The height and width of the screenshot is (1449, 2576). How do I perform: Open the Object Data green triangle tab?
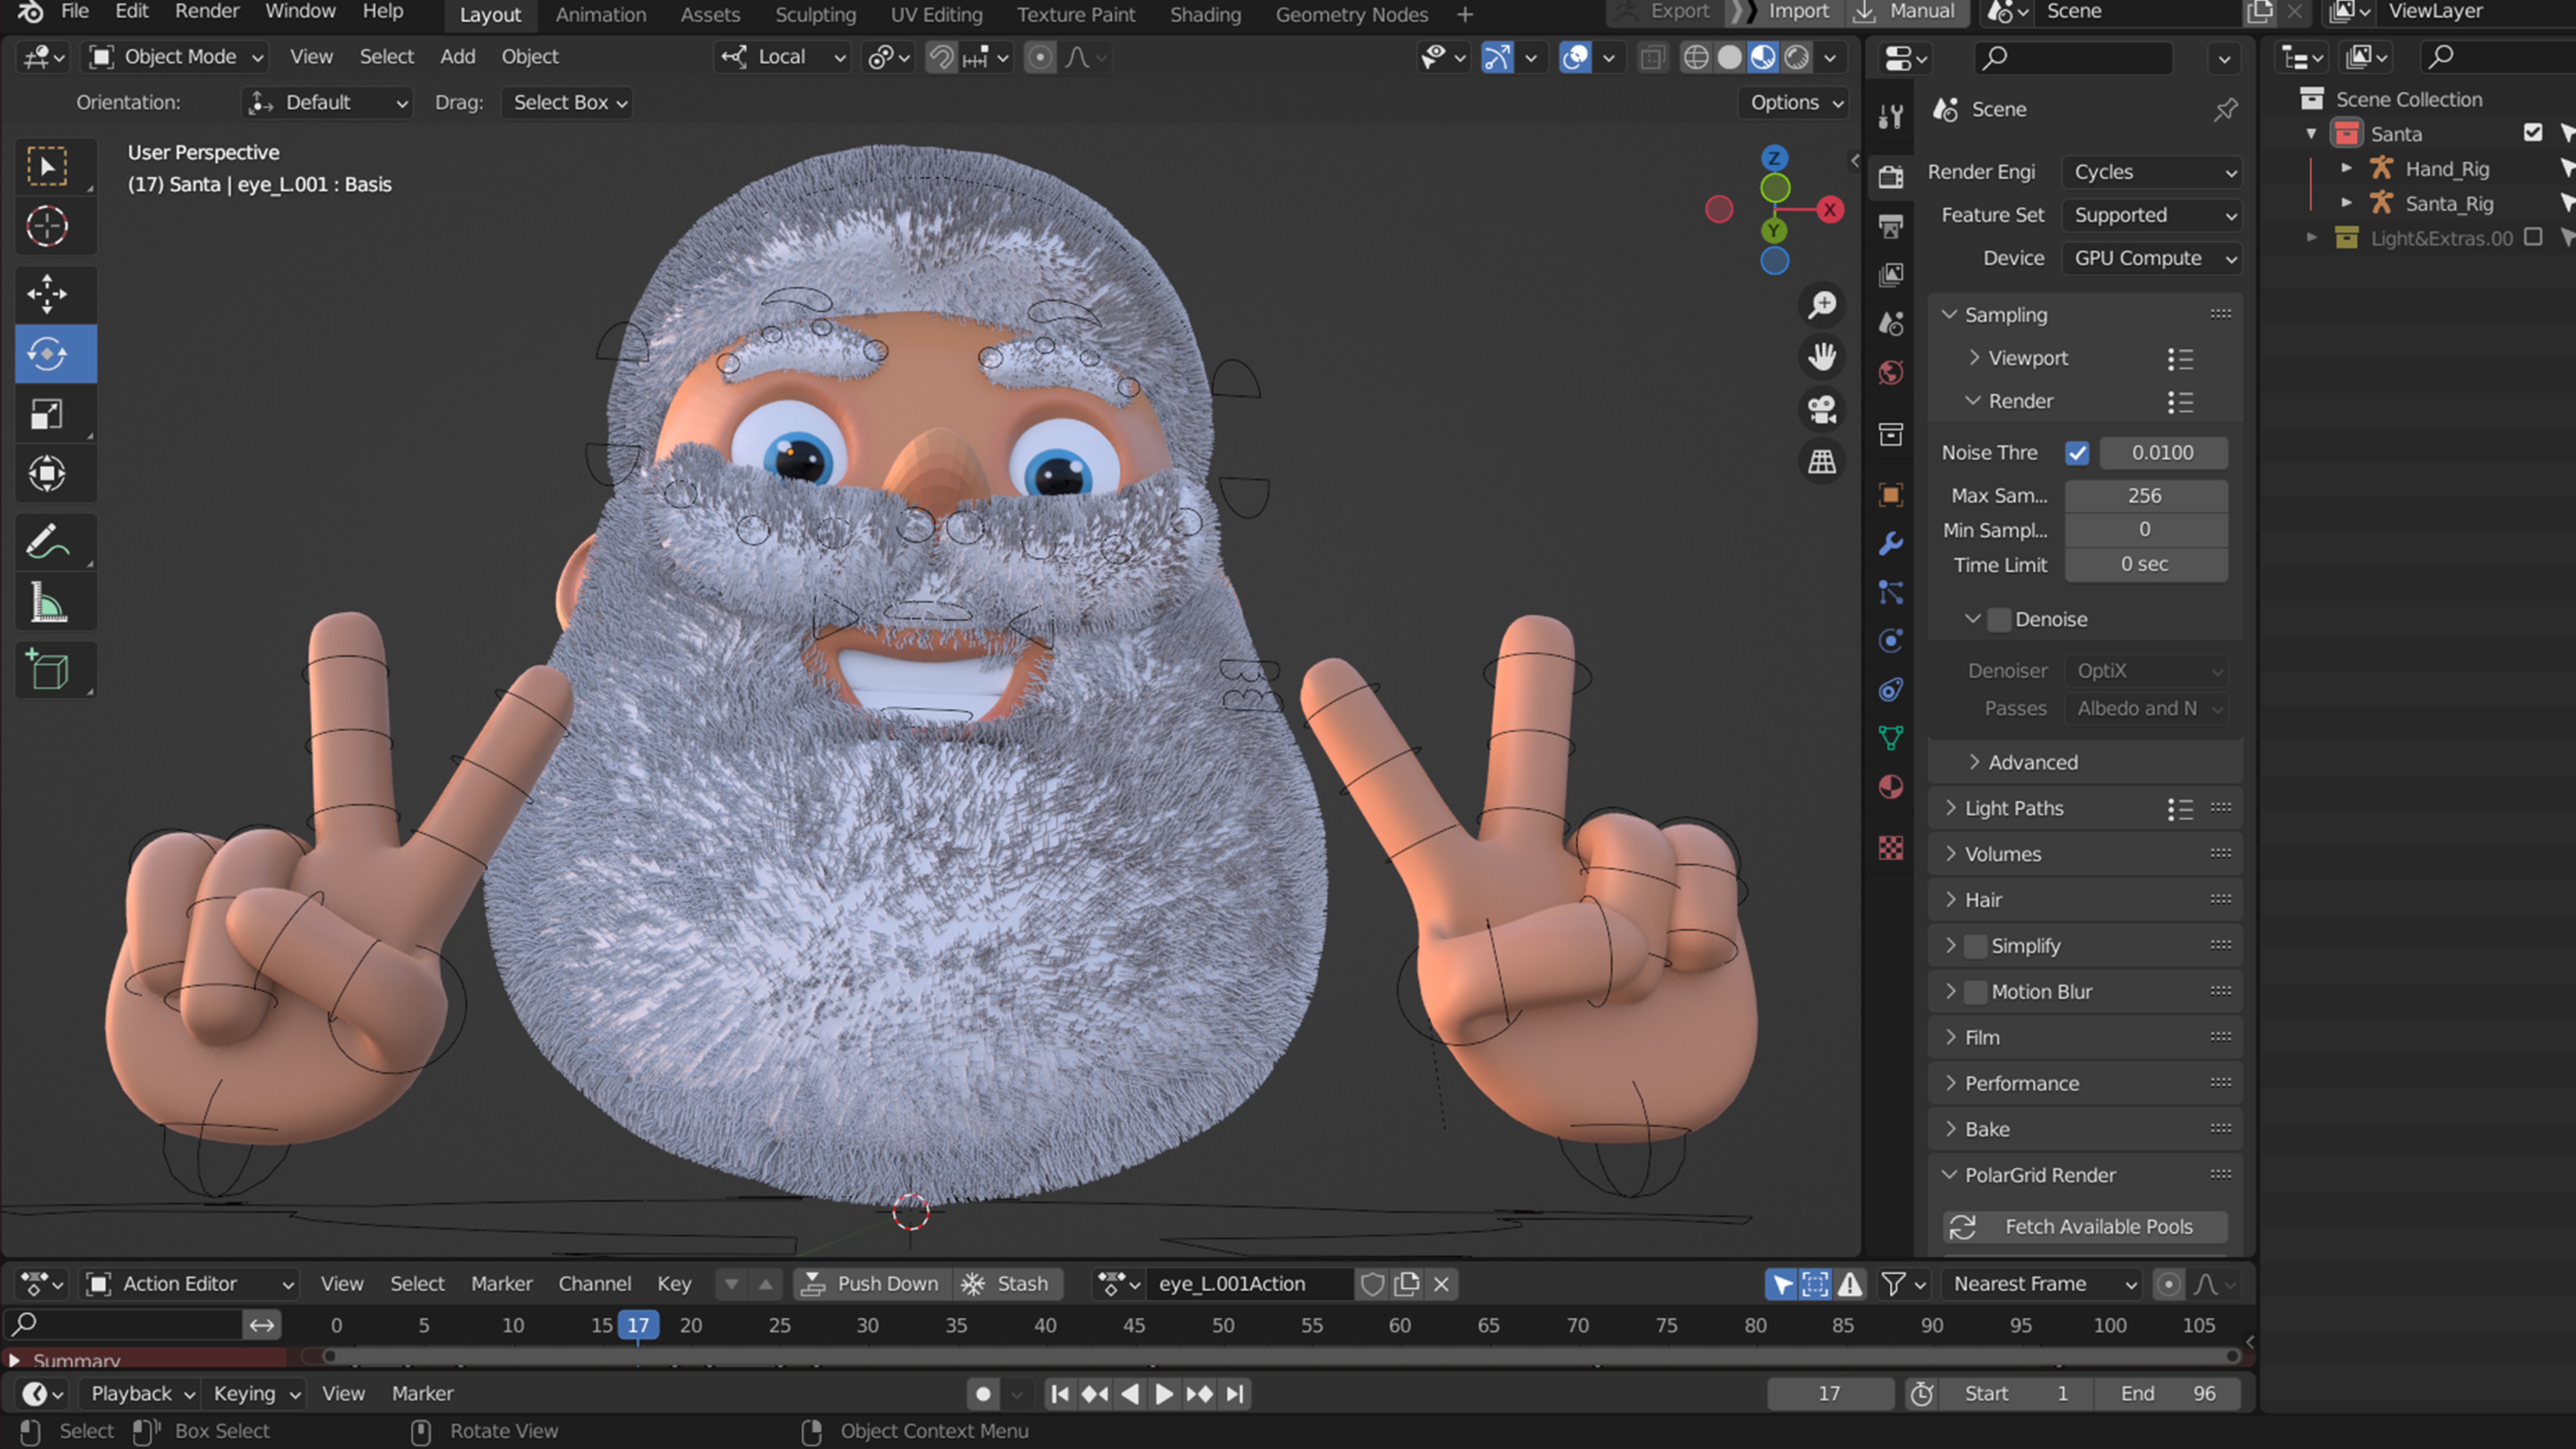(1890, 738)
